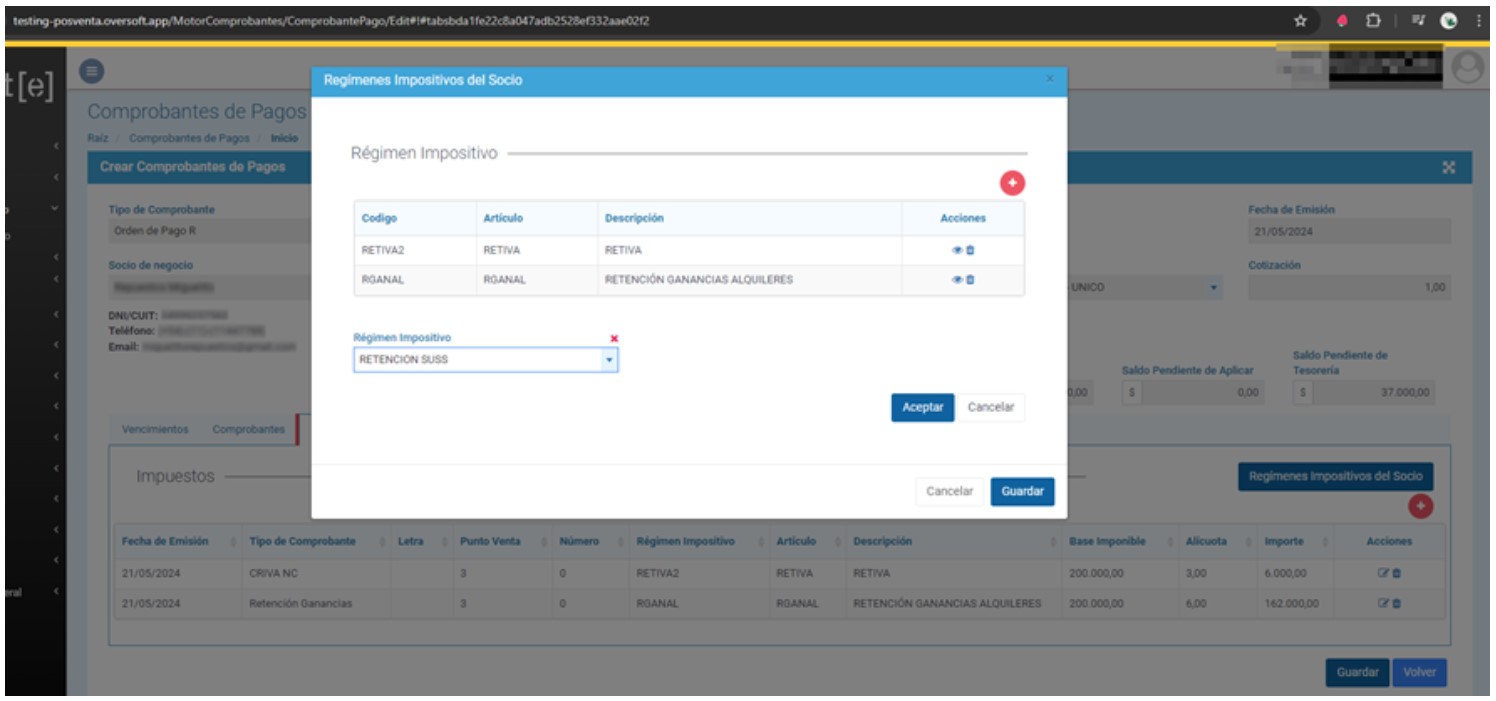Switch to the Comprobantes tab
1496x701 pixels.
(x=248, y=429)
